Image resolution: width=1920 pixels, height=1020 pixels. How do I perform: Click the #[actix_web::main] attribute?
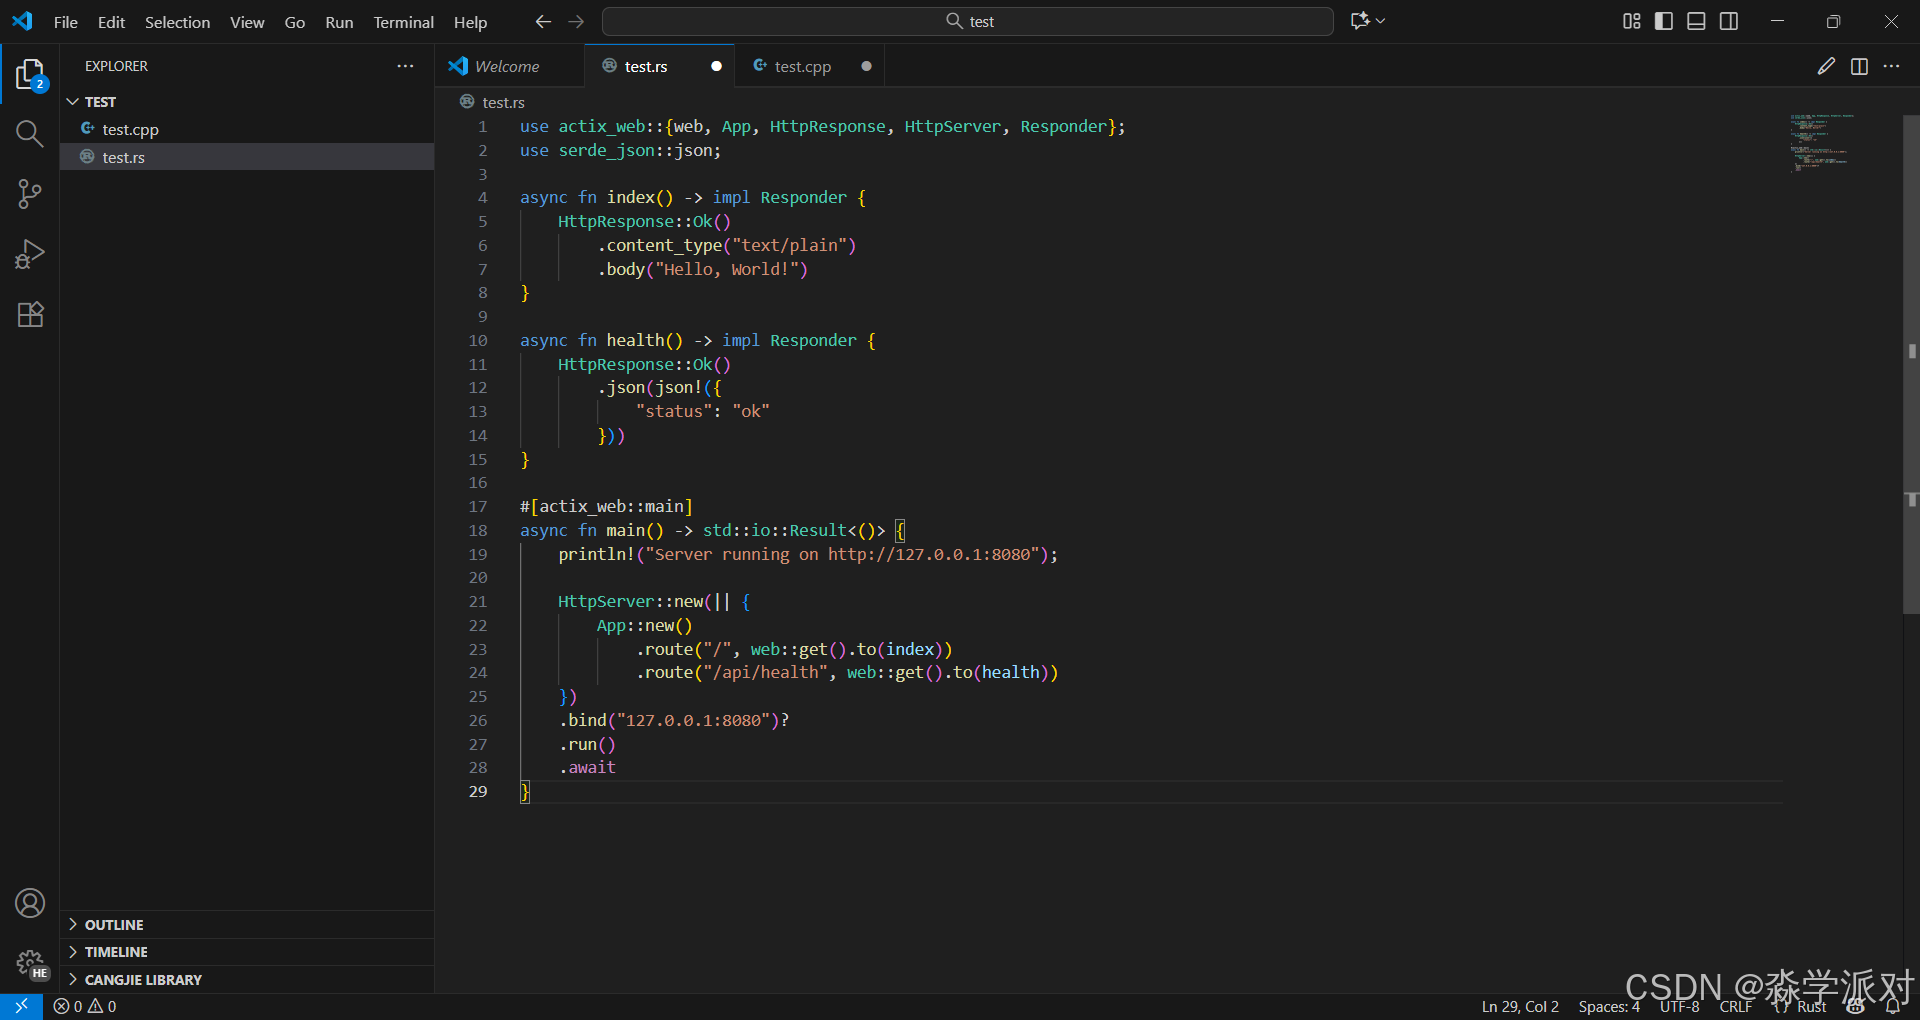[x=606, y=506]
